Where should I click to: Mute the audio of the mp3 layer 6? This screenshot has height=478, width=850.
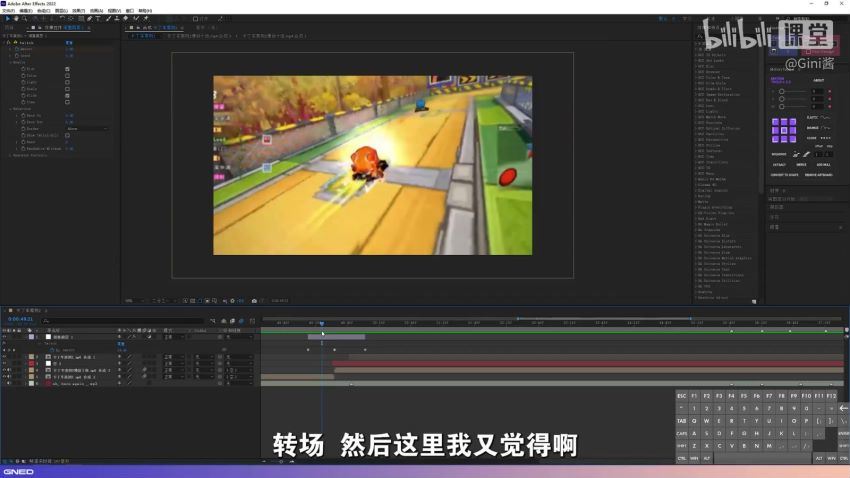(x=8, y=383)
